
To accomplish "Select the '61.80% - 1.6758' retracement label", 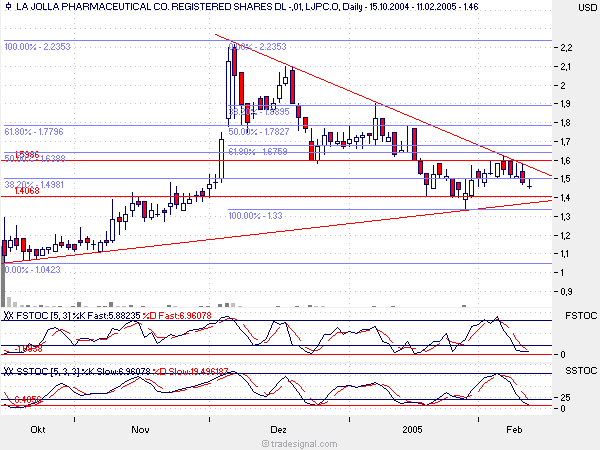I will pyautogui.click(x=258, y=152).
